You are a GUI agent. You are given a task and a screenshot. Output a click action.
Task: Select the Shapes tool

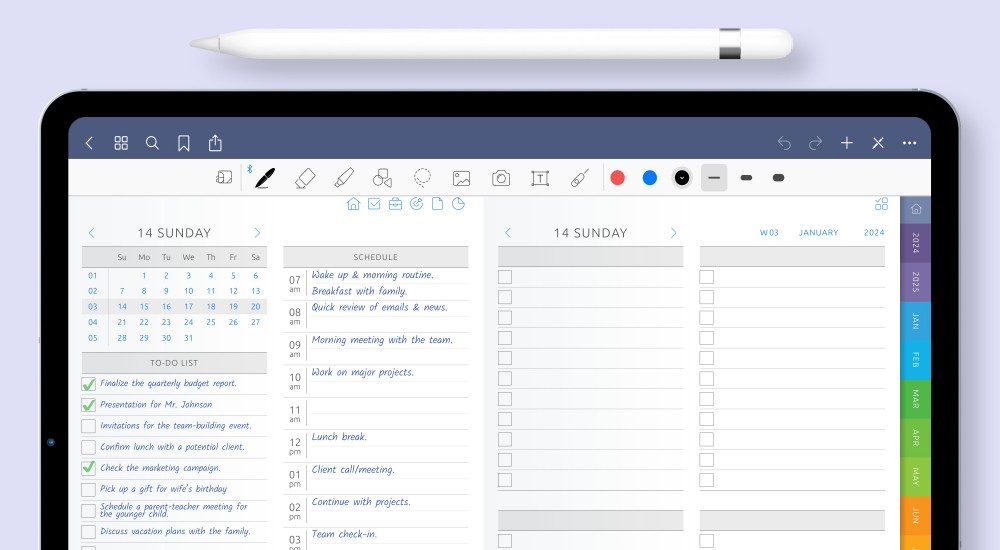(x=383, y=178)
